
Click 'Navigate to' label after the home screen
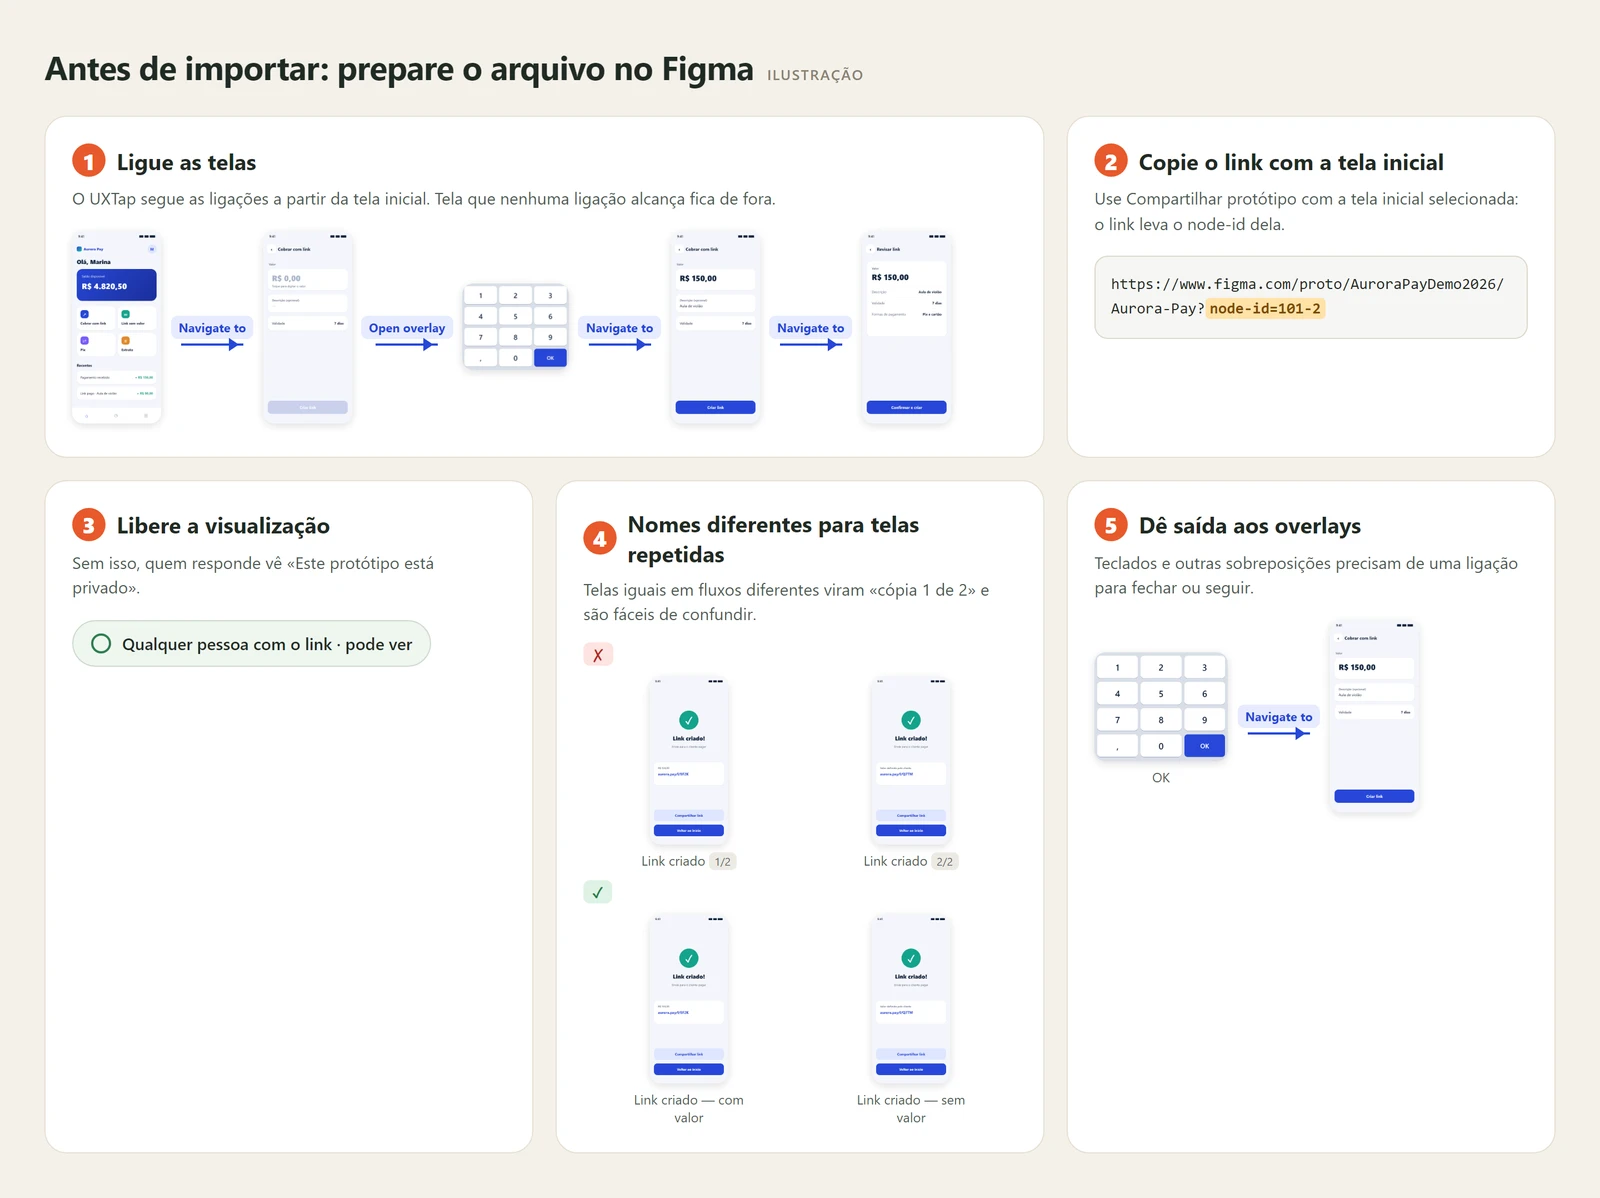212,328
